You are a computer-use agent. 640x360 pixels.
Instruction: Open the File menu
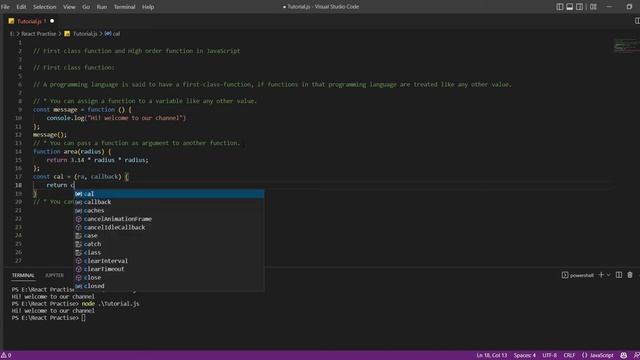pos(5,7)
